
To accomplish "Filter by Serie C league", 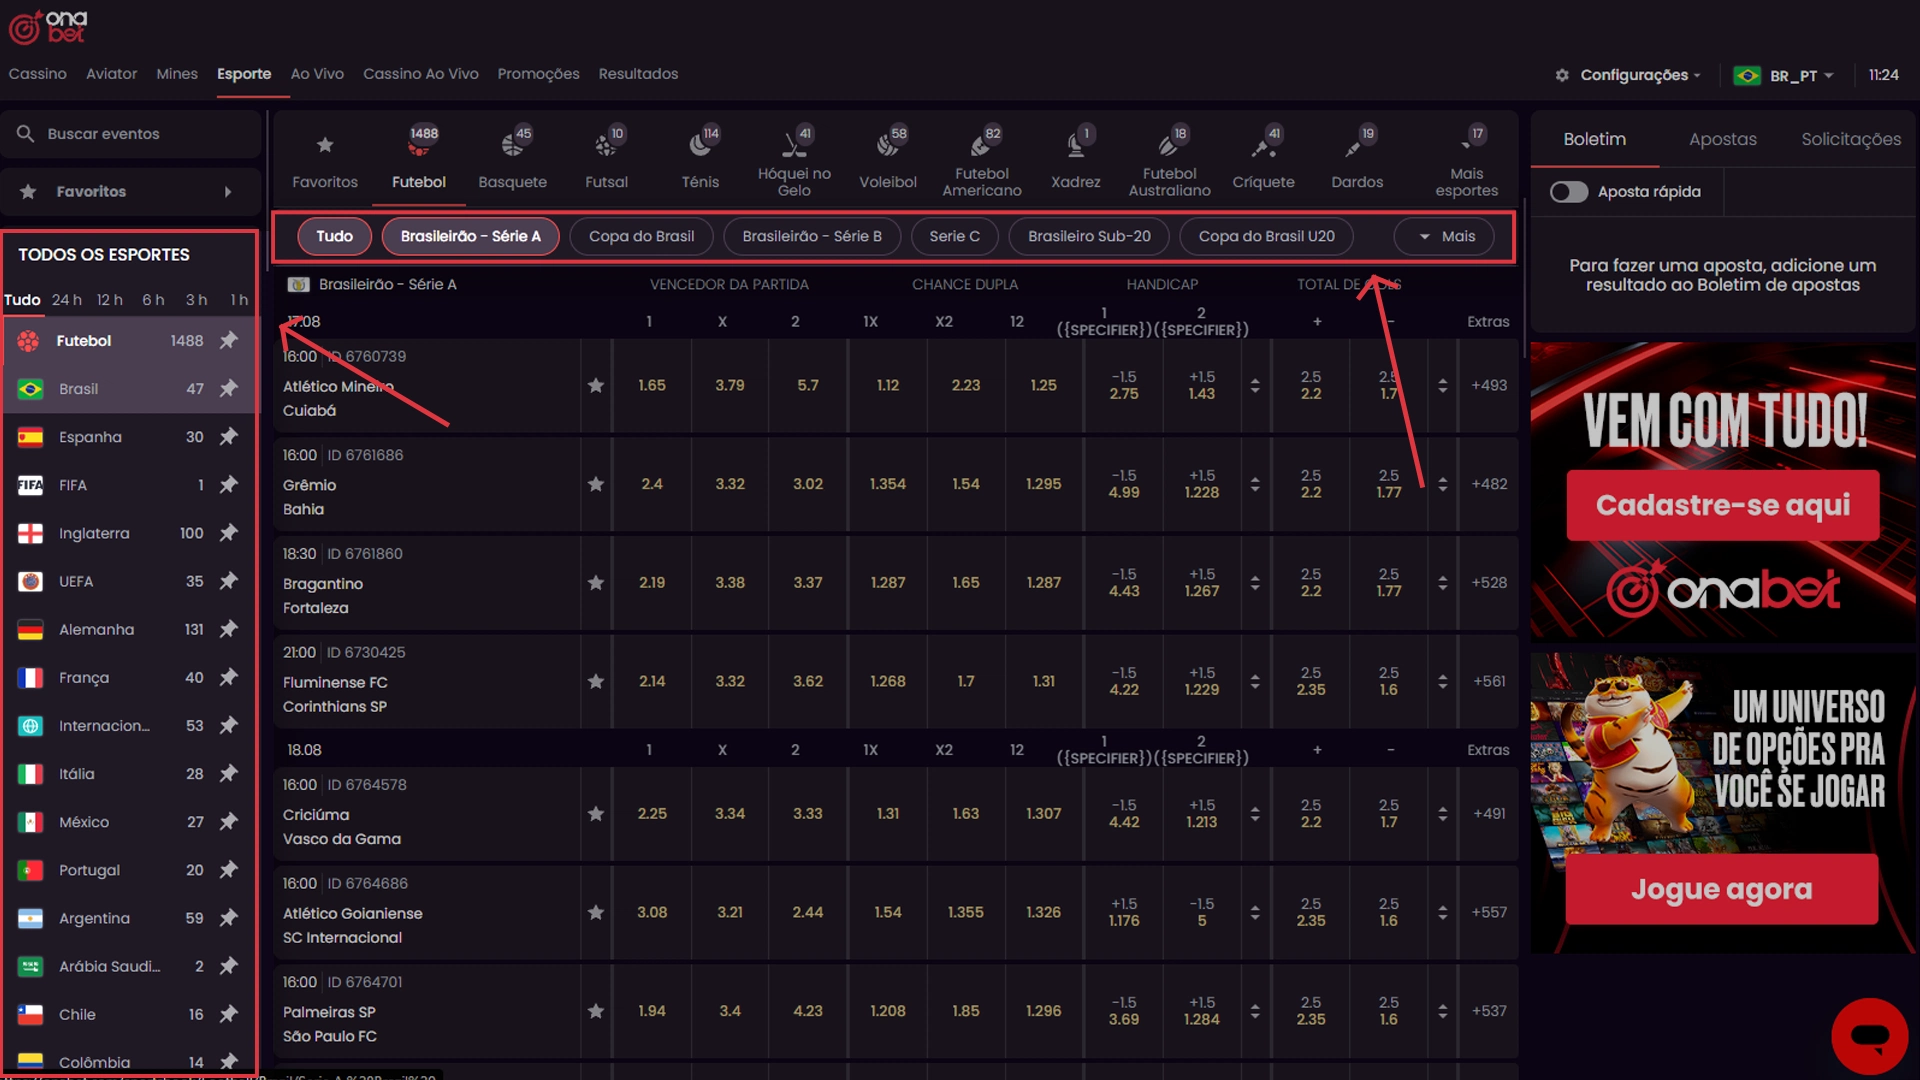I will click(x=954, y=236).
